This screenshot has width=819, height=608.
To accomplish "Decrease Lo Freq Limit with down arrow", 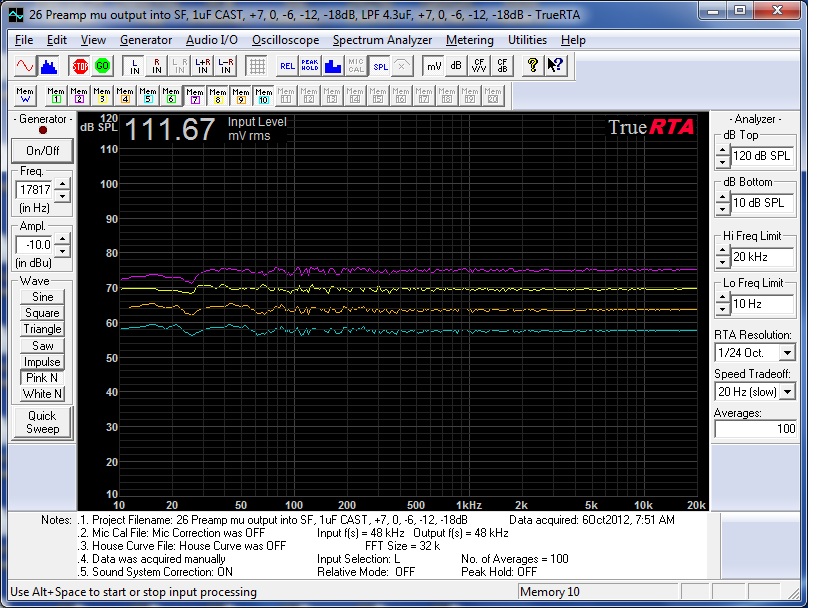I will point(722,310).
